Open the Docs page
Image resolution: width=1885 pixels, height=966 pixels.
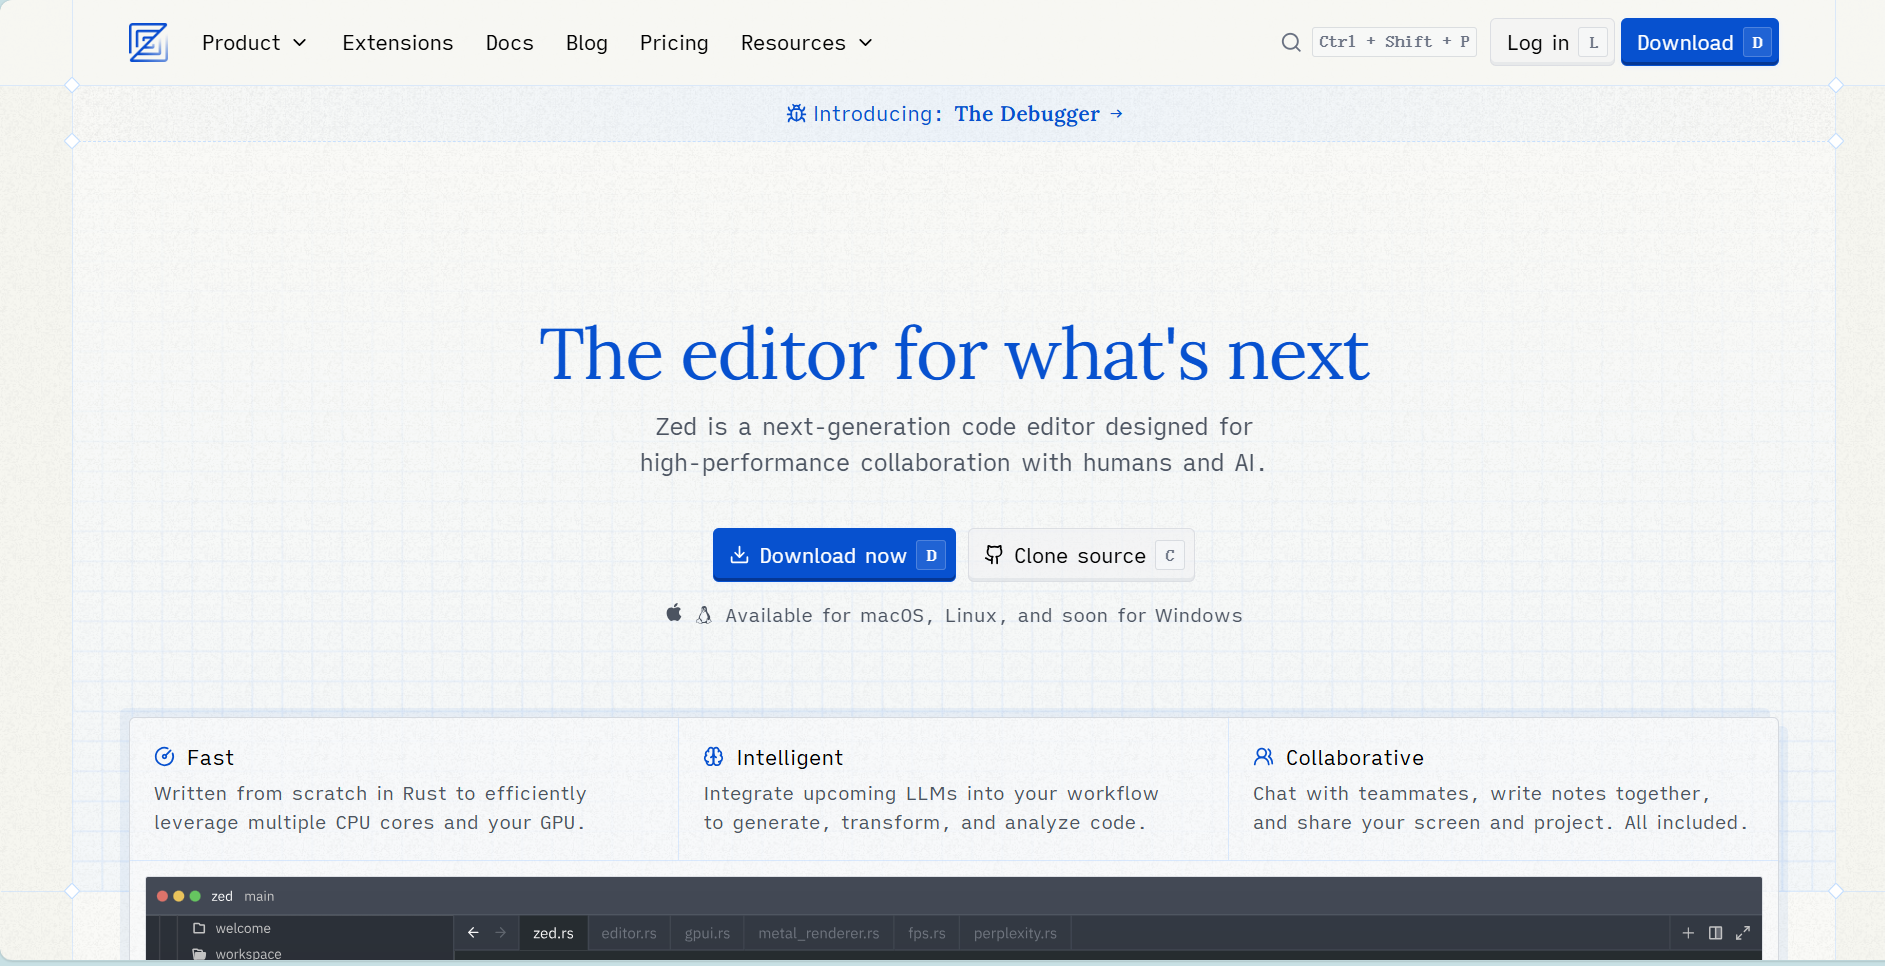510,43
